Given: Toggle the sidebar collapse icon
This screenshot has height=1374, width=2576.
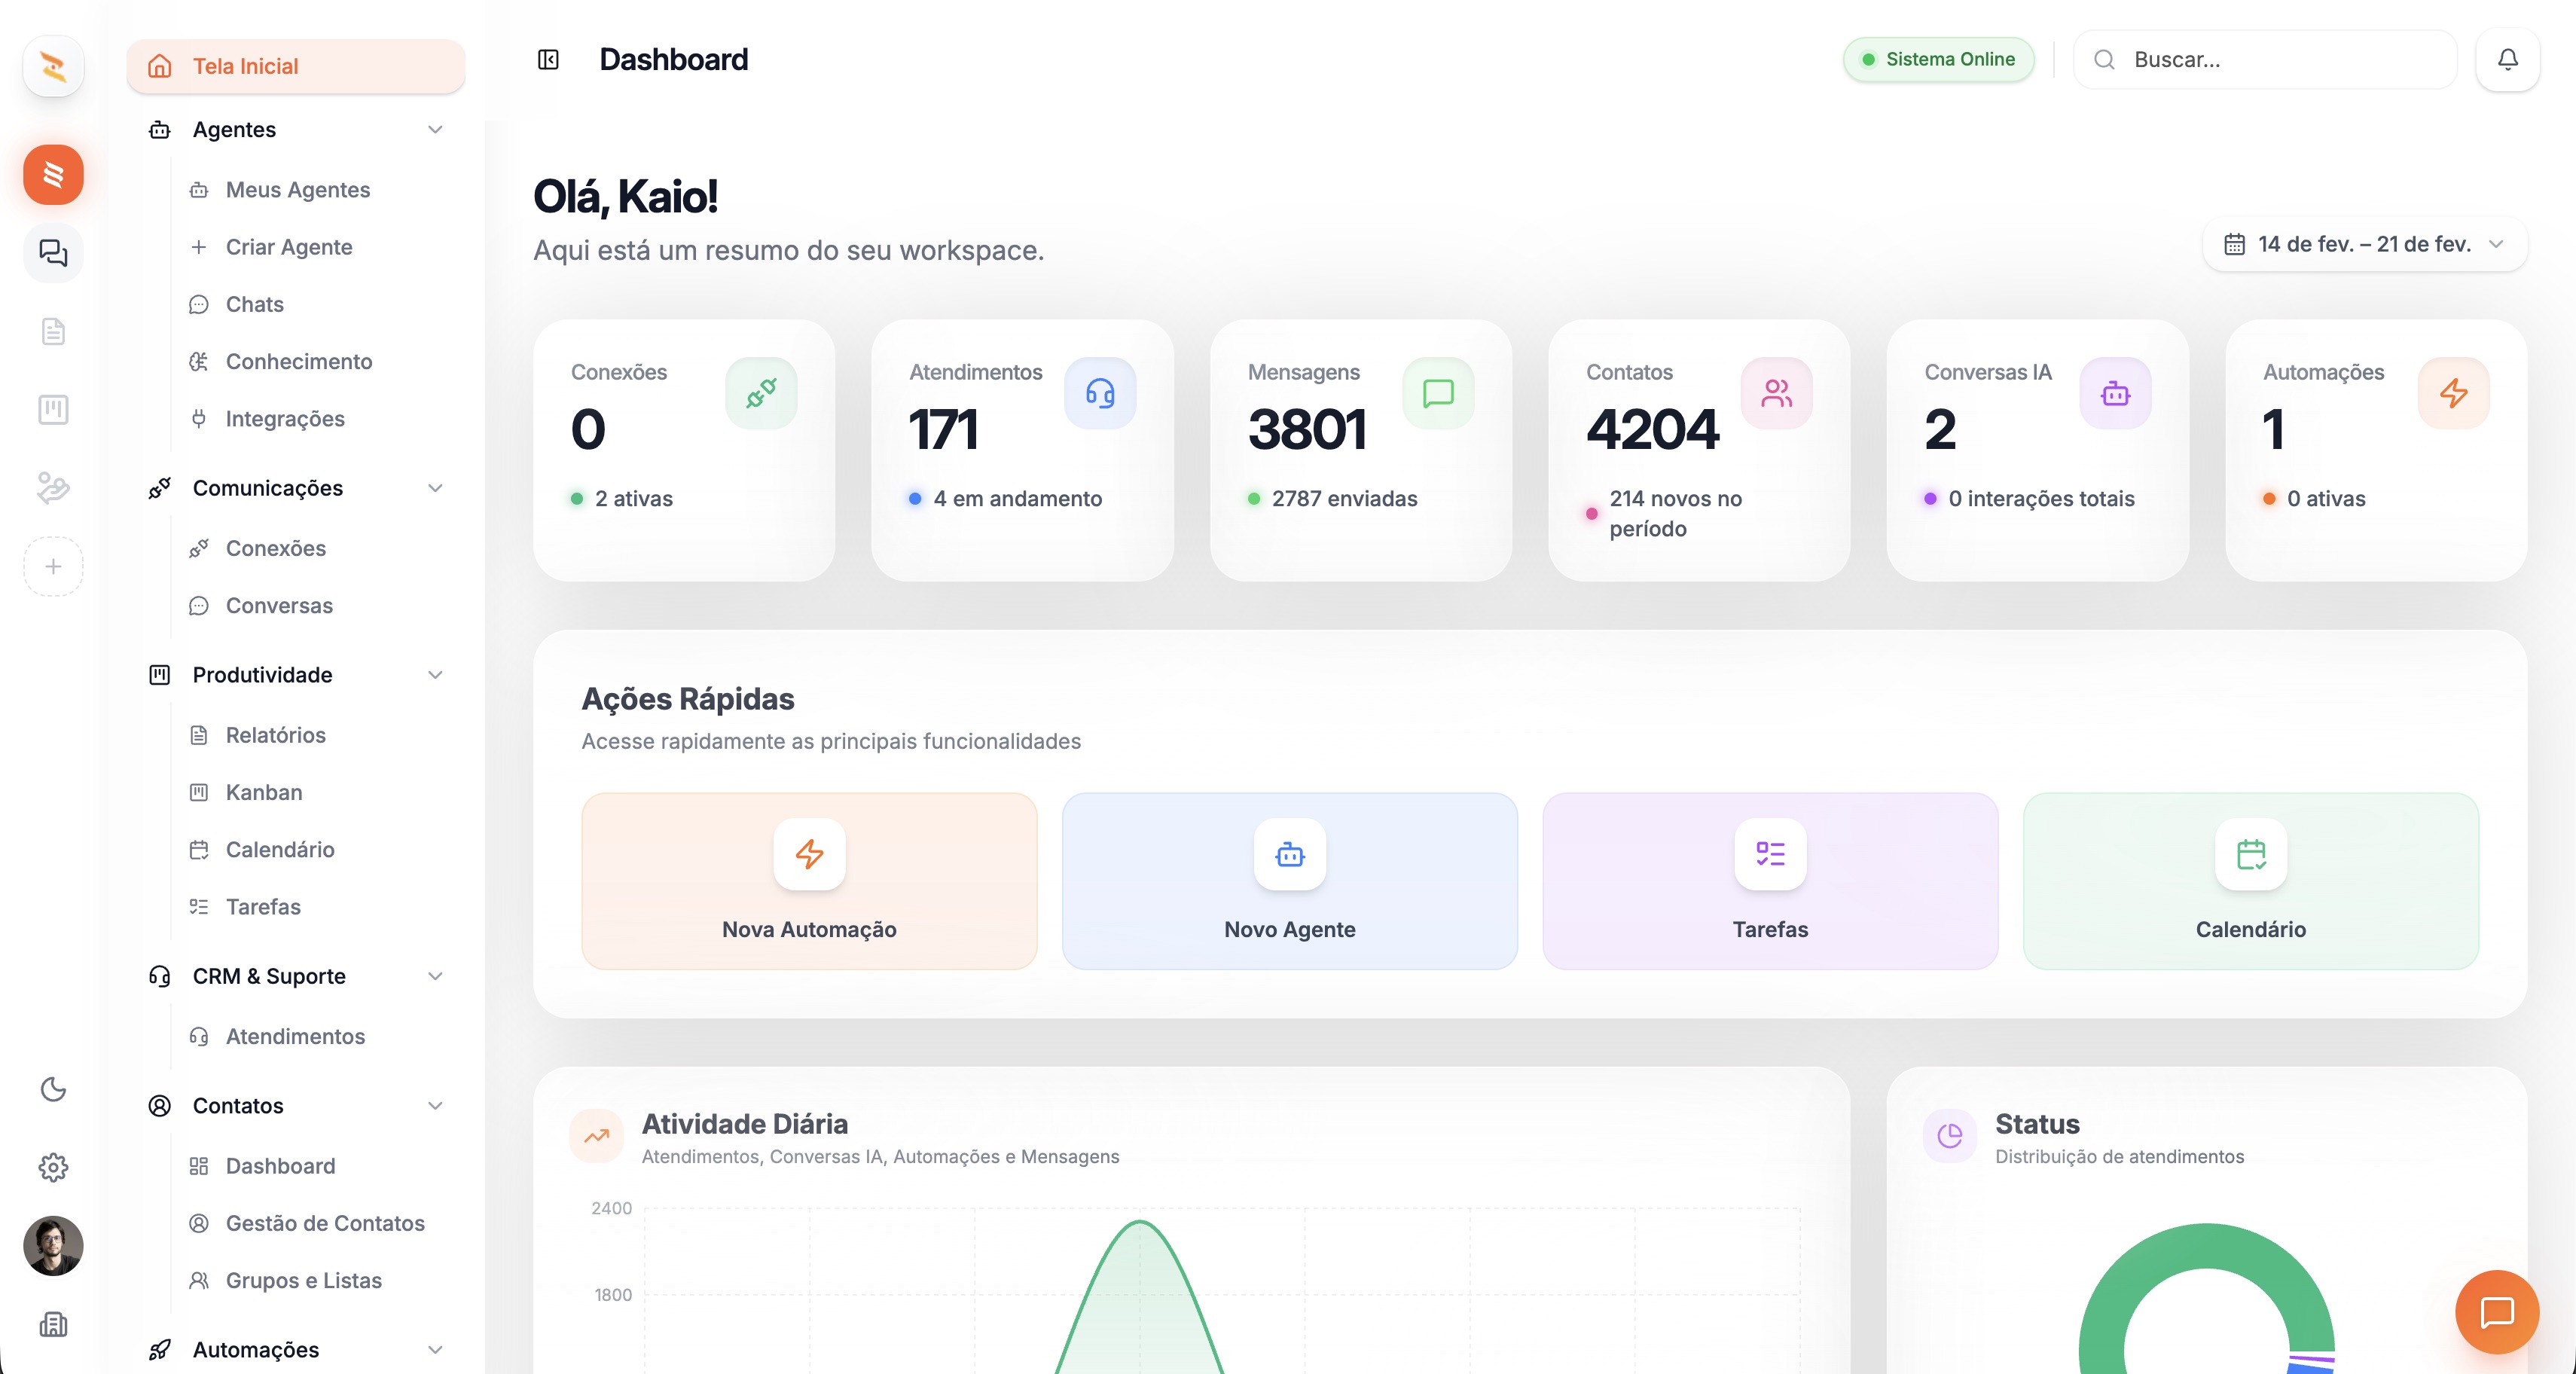Looking at the screenshot, I should [x=548, y=60].
